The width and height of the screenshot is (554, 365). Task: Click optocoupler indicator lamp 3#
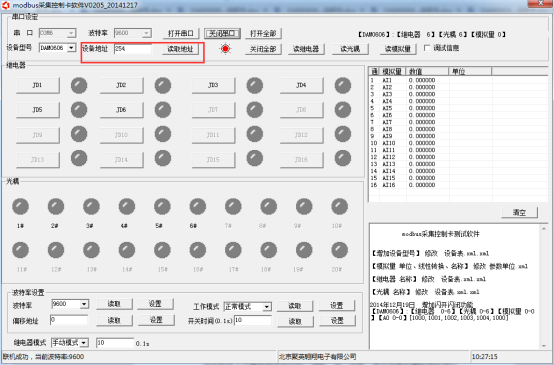pos(91,207)
